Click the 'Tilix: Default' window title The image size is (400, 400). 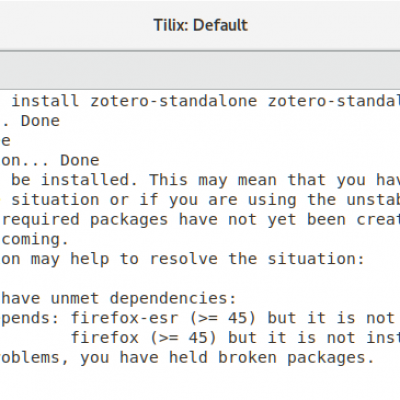tap(201, 25)
